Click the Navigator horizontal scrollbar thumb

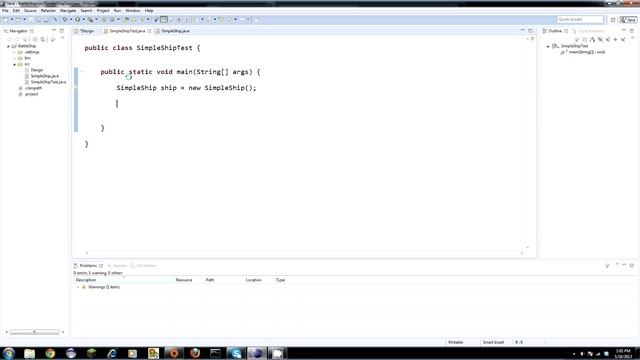click(35, 332)
